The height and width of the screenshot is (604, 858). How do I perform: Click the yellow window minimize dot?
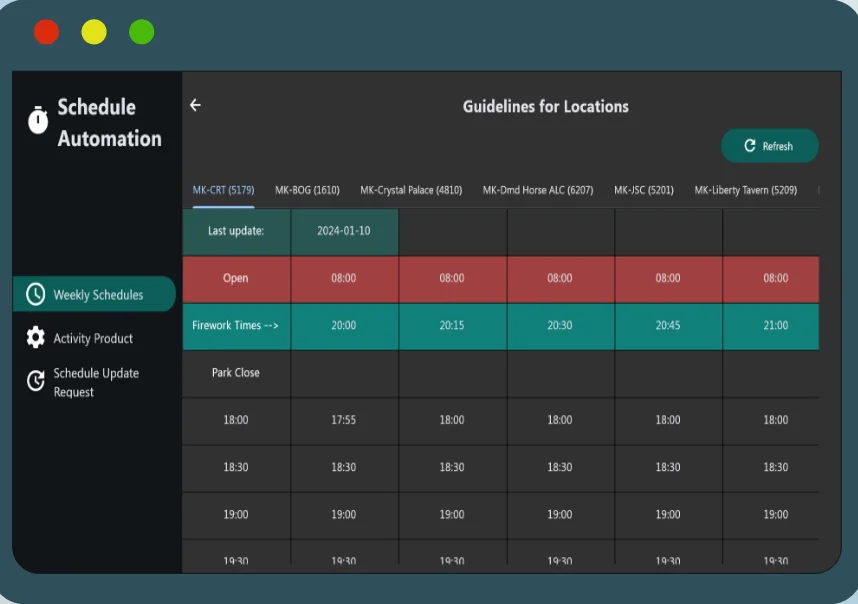coord(94,32)
